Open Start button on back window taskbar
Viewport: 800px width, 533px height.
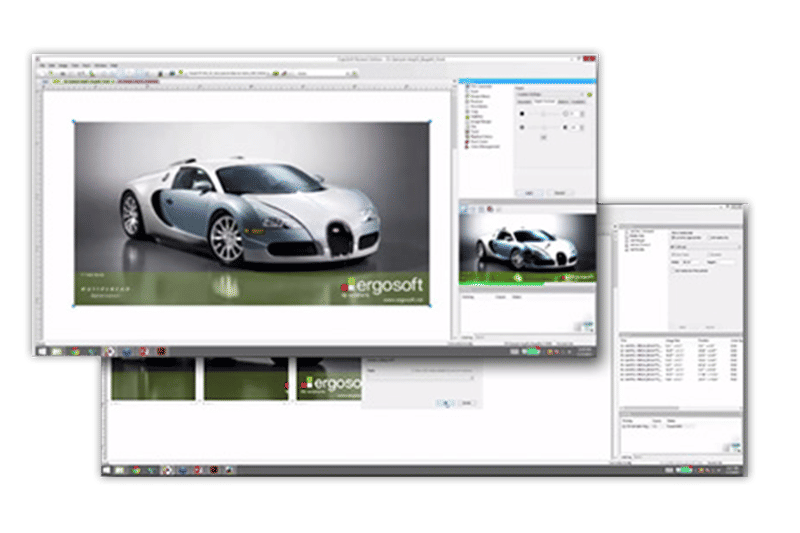click(107, 470)
